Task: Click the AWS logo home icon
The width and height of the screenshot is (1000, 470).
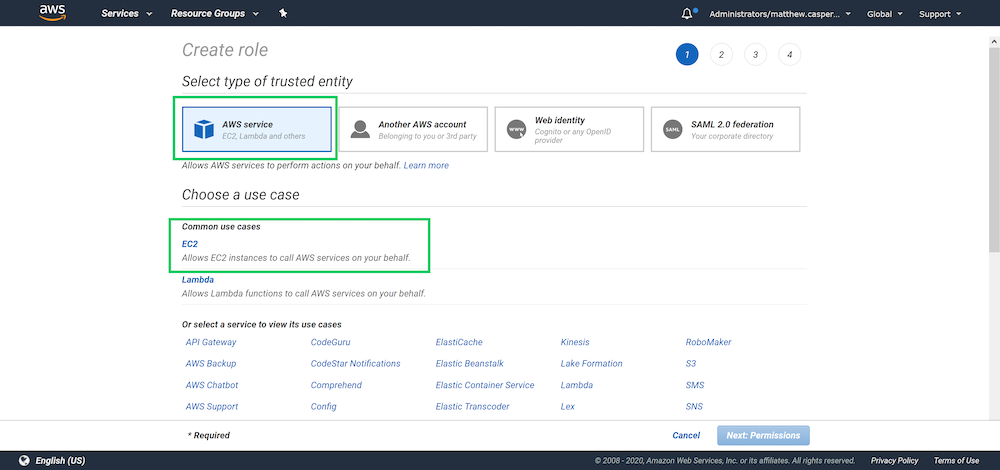Action: pos(52,13)
